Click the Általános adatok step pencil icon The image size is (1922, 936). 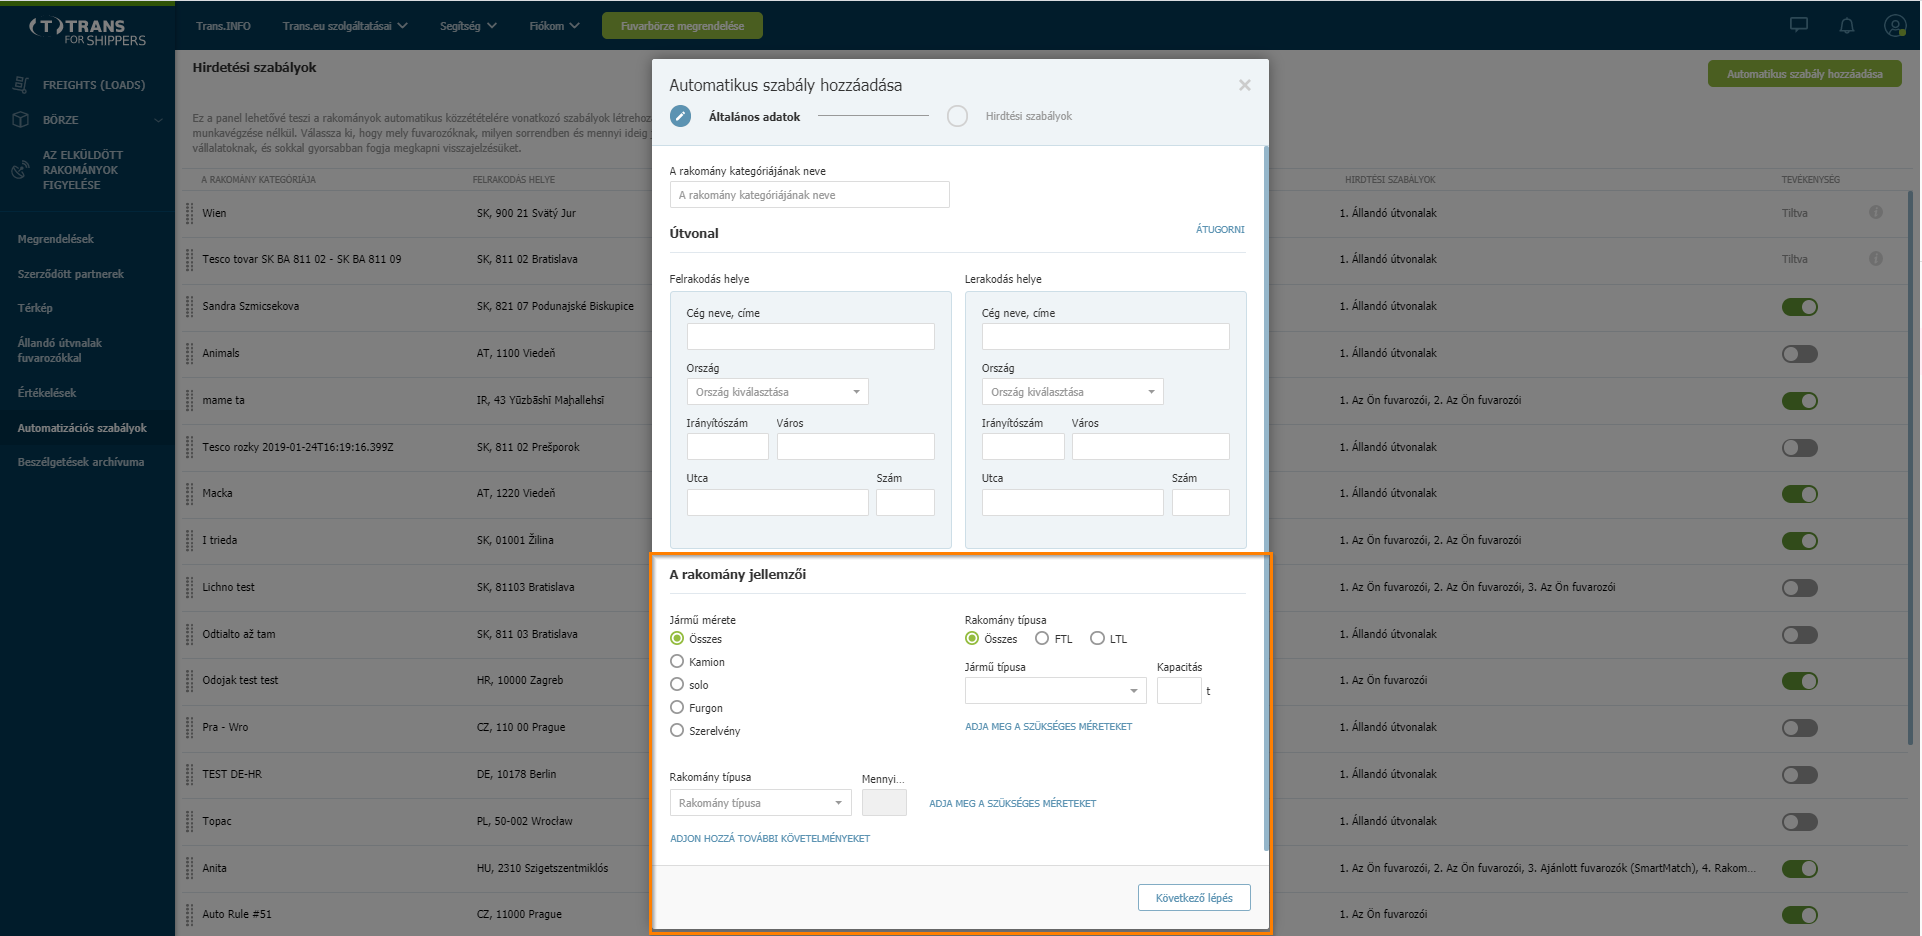tap(680, 116)
